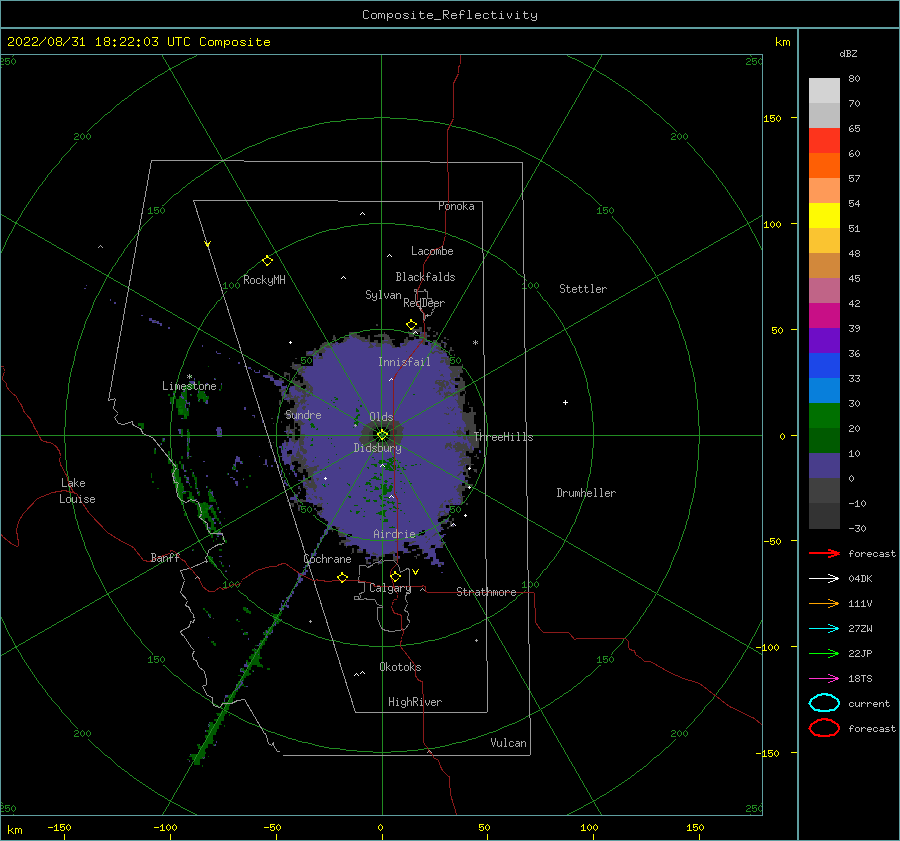
Task: Click the ThreeHills city label
Action: [x=503, y=437]
